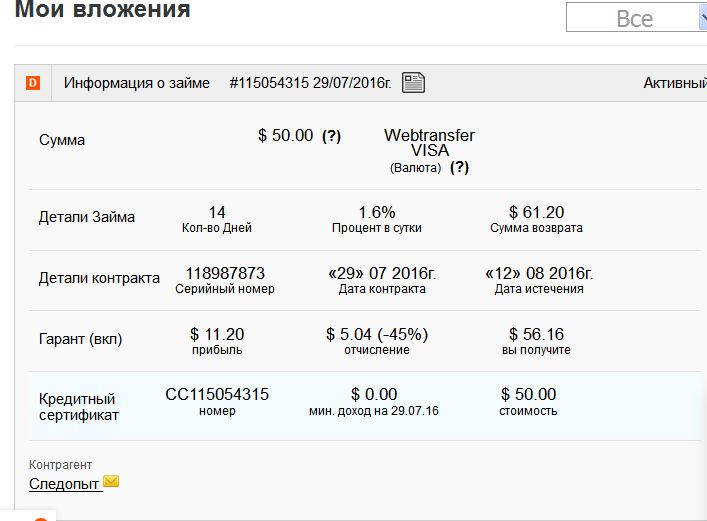This screenshot has width=707, height=521.
Task: Click the Кредитный сертификат row label
Action: (78, 406)
